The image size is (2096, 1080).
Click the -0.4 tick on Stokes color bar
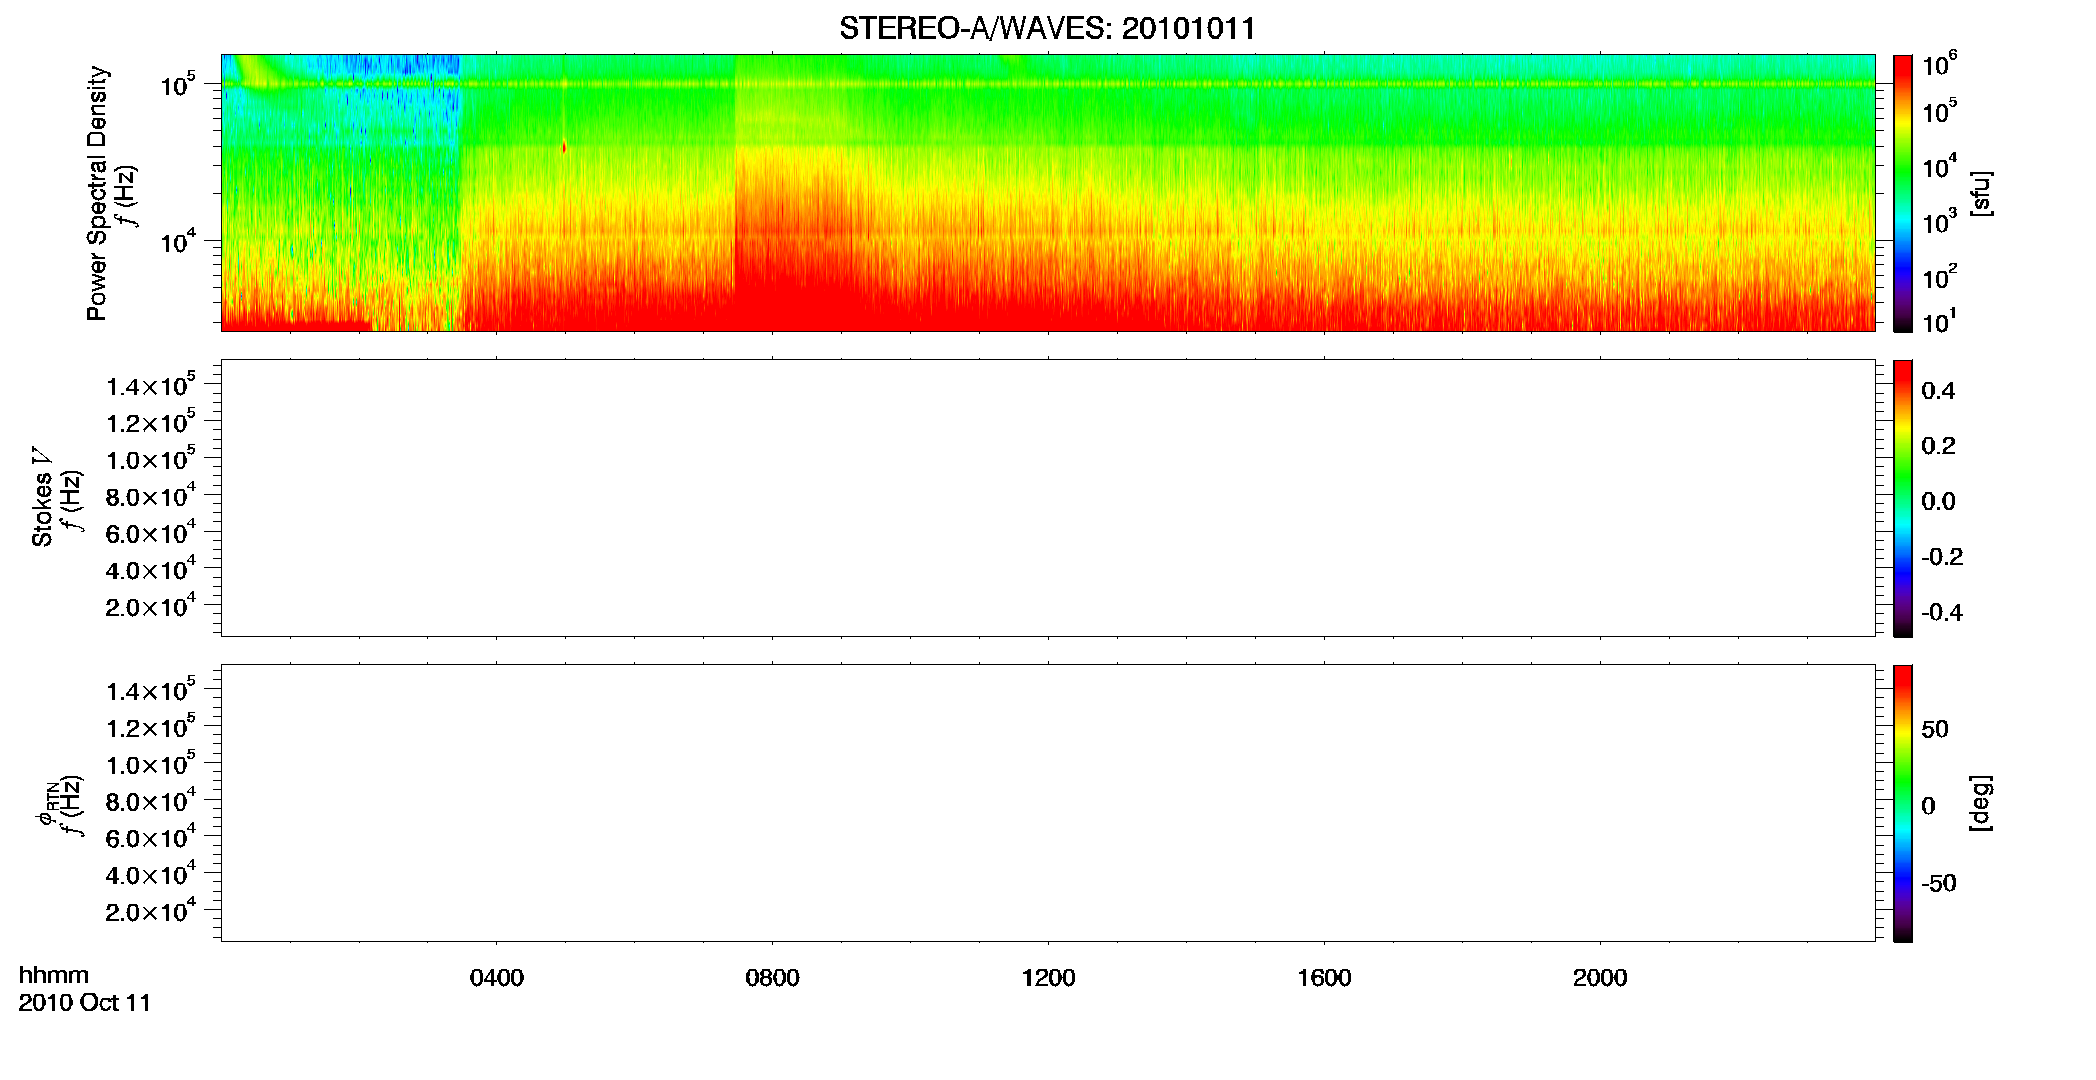(x=1942, y=613)
